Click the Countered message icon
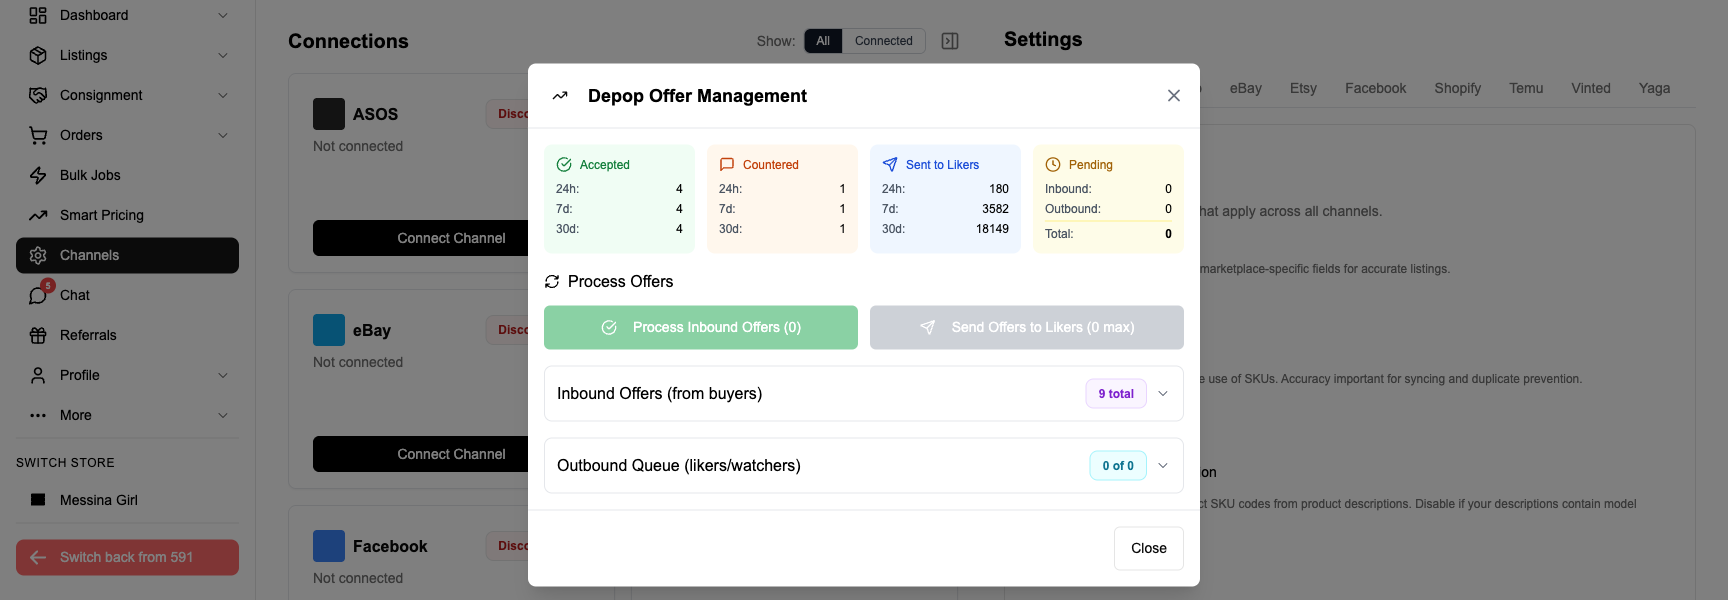Screen dimensions: 1728x600 [x=727, y=165]
